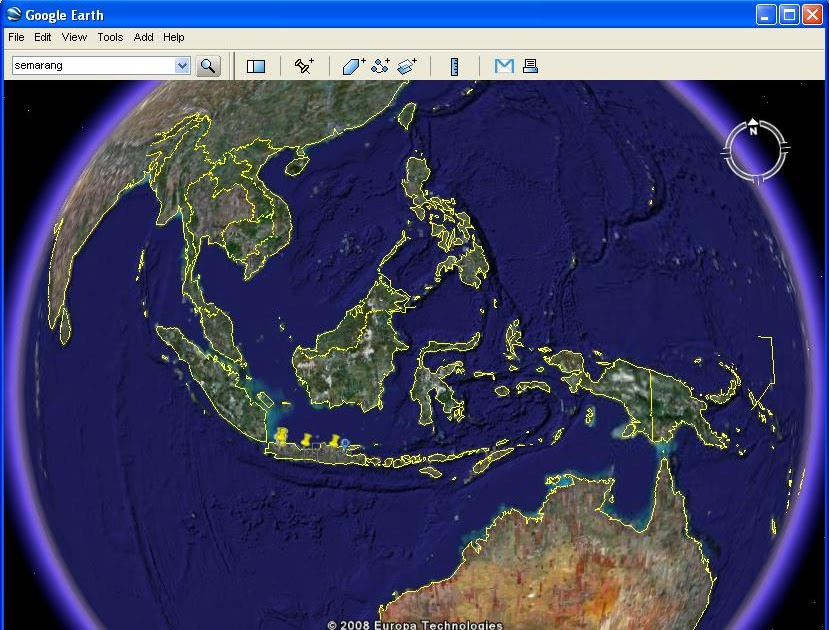Minimize the Google Earth window
The height and width of the screenshot is (630, 829).
coord(766,15)
